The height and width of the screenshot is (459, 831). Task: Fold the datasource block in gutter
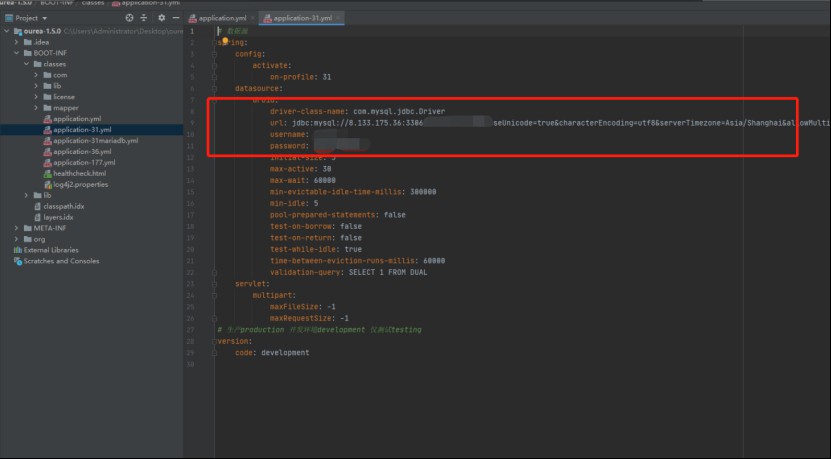pos(215,88)
